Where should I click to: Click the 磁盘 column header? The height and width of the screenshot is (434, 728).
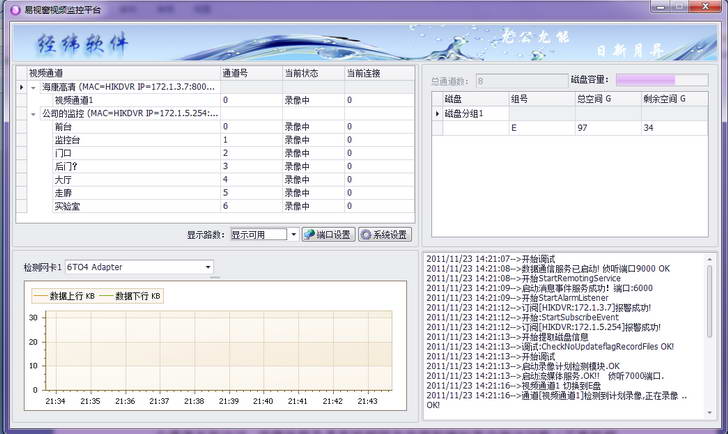pos(476,99)
